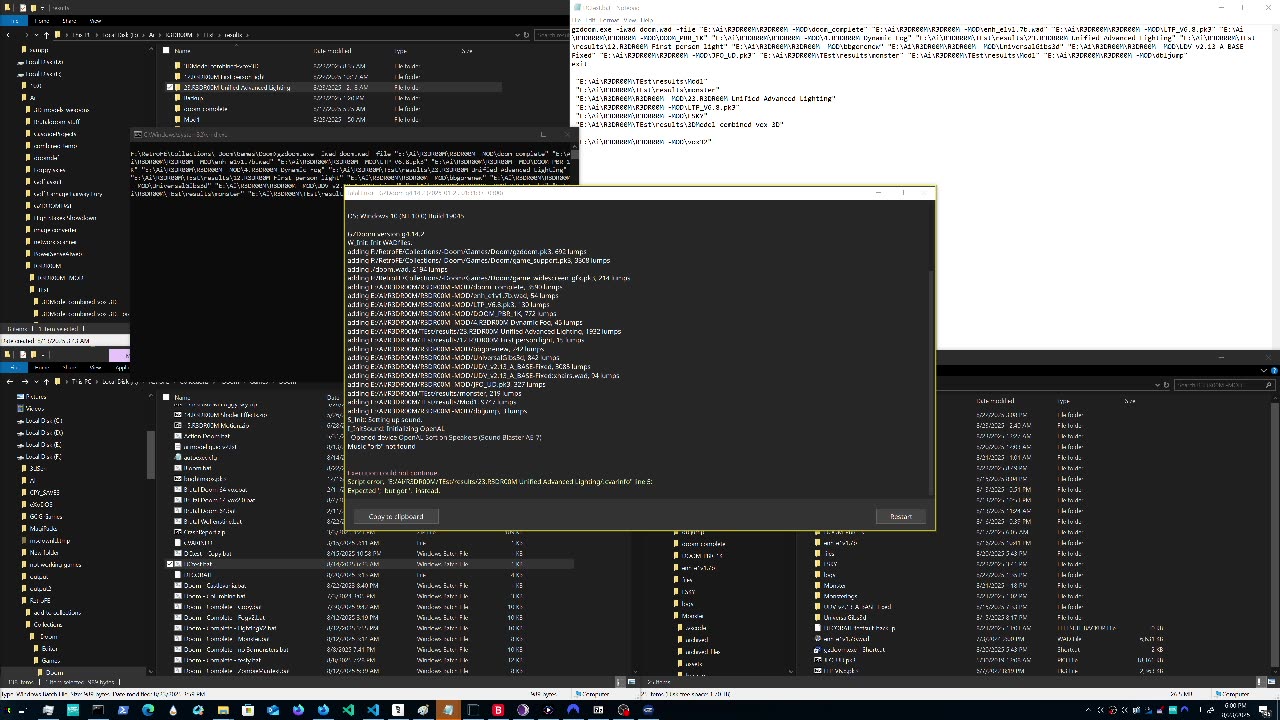The image size is (1280, 720).
Task: Click Properties icon in top Explorer title bar
Action: coord(22,7)
